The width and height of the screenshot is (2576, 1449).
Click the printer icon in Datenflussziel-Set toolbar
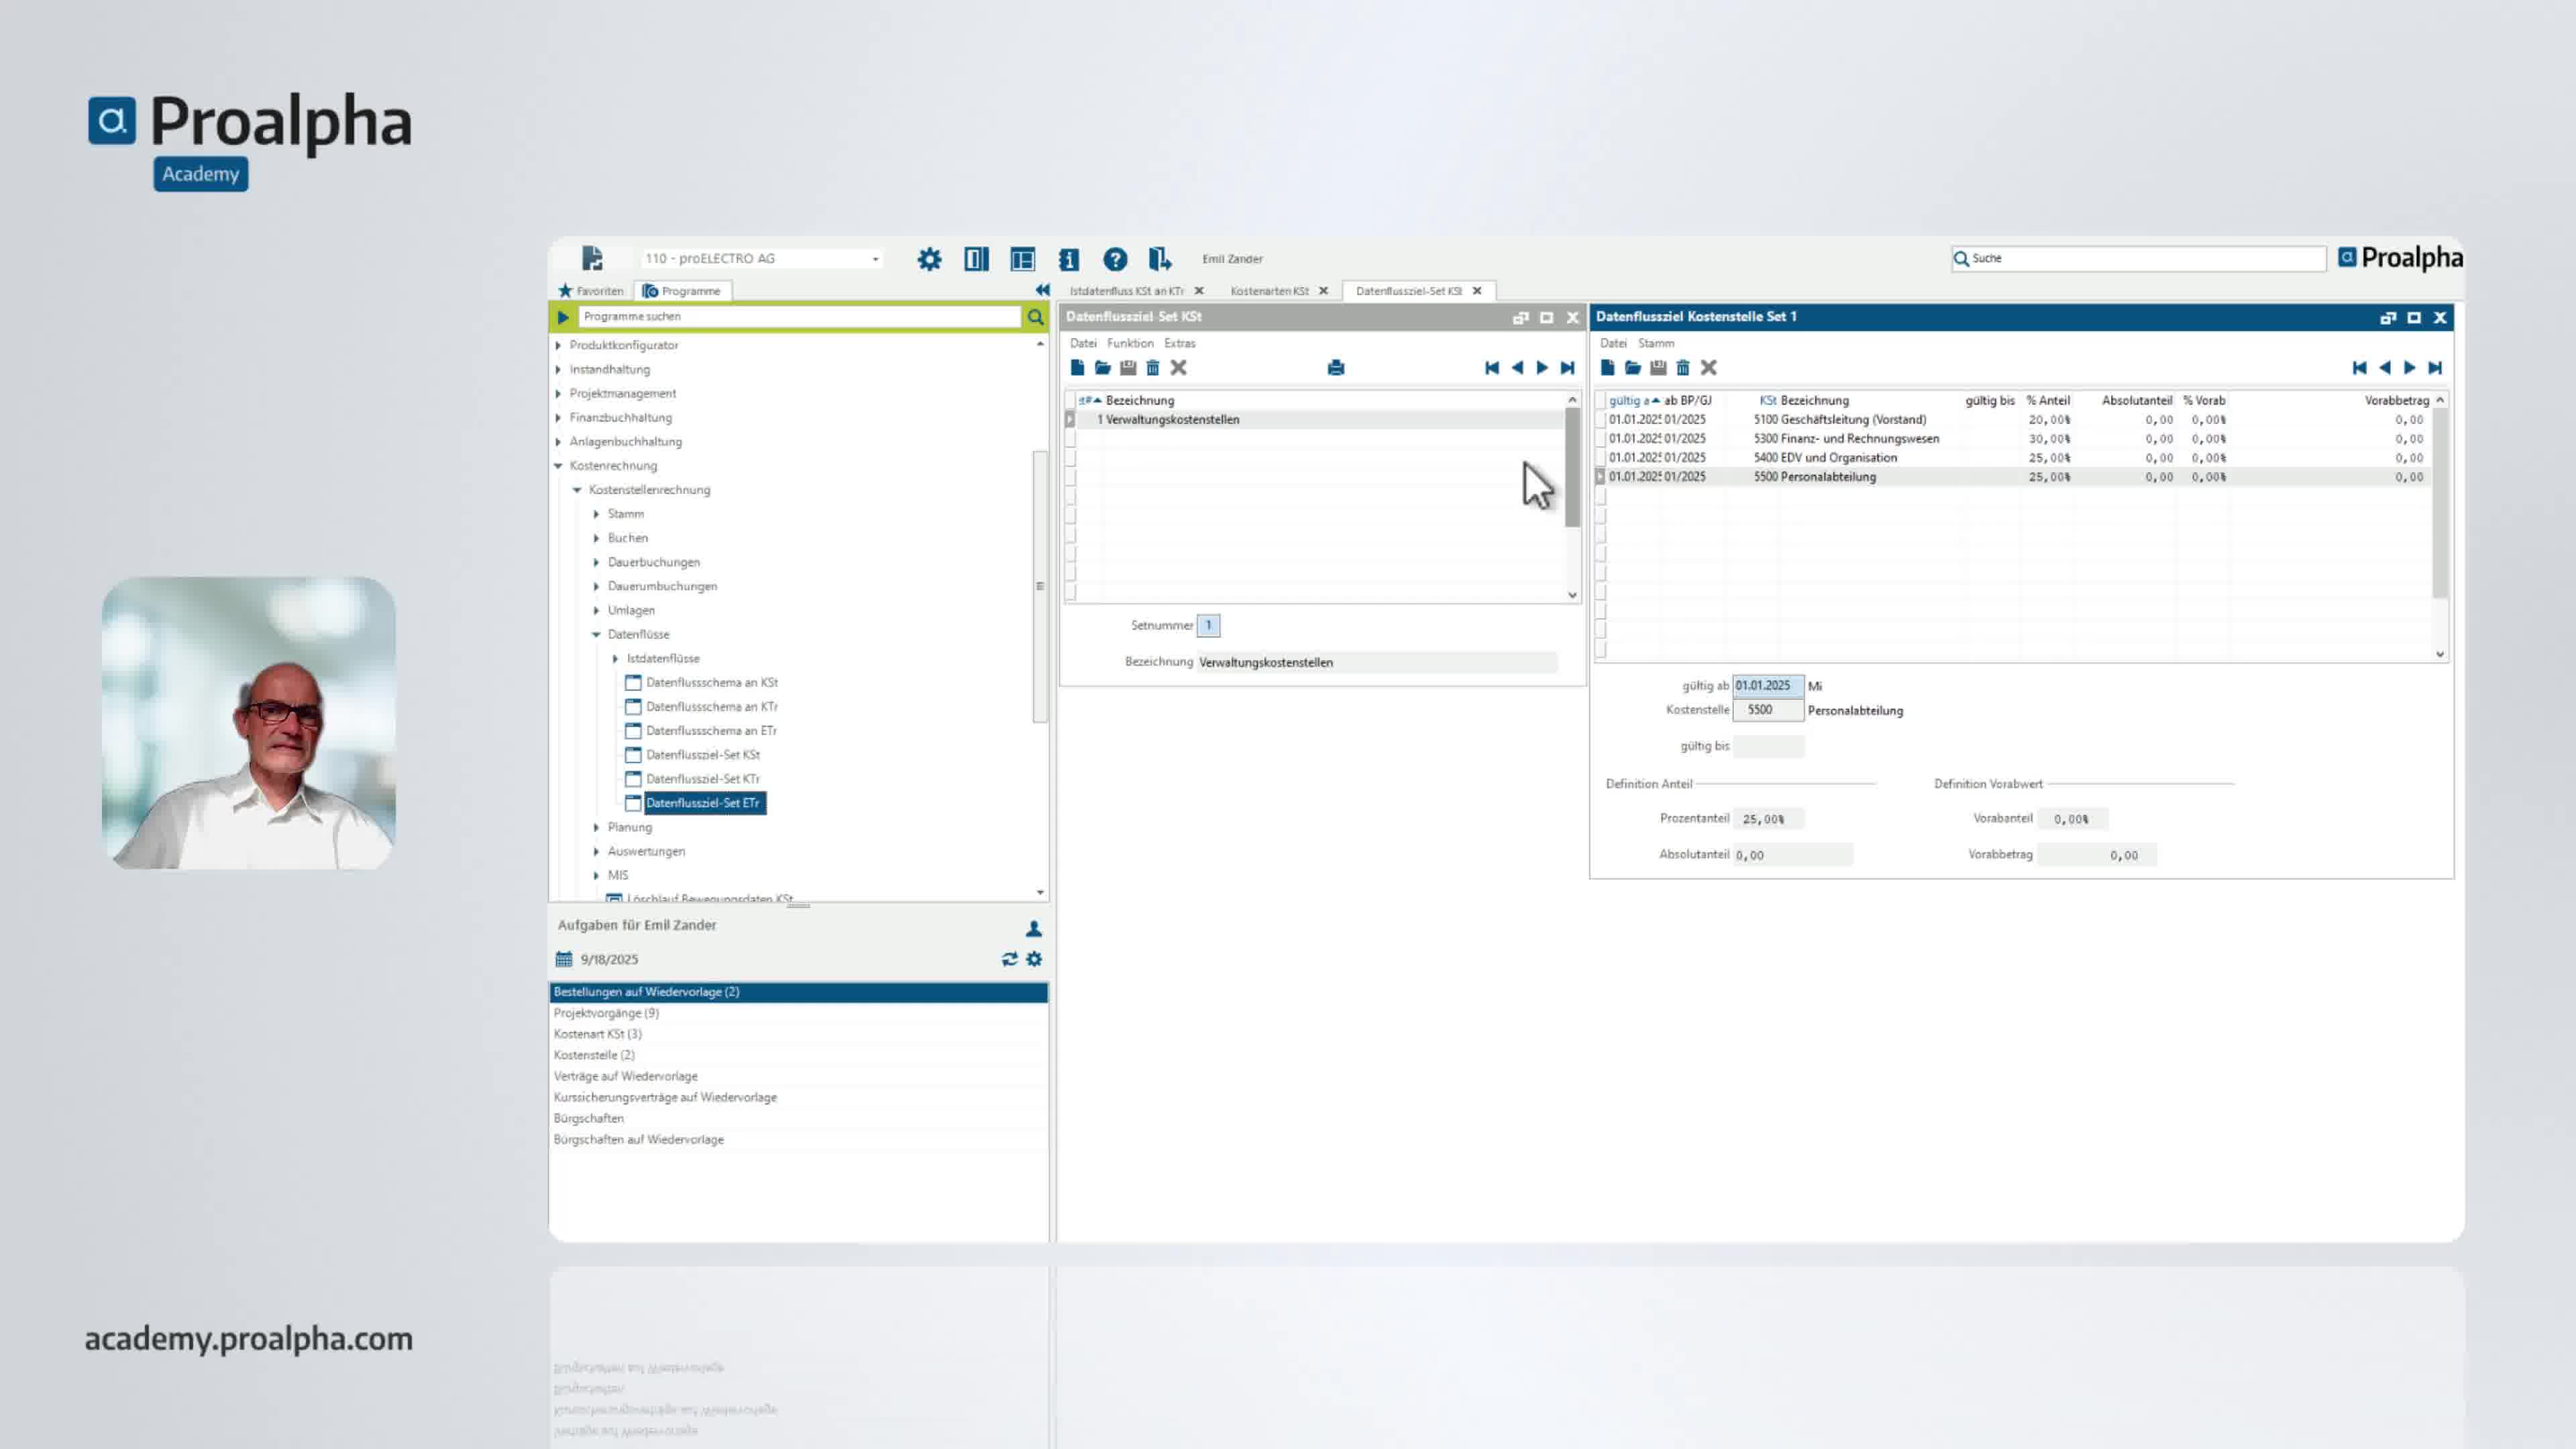(x=1336, y=368)
